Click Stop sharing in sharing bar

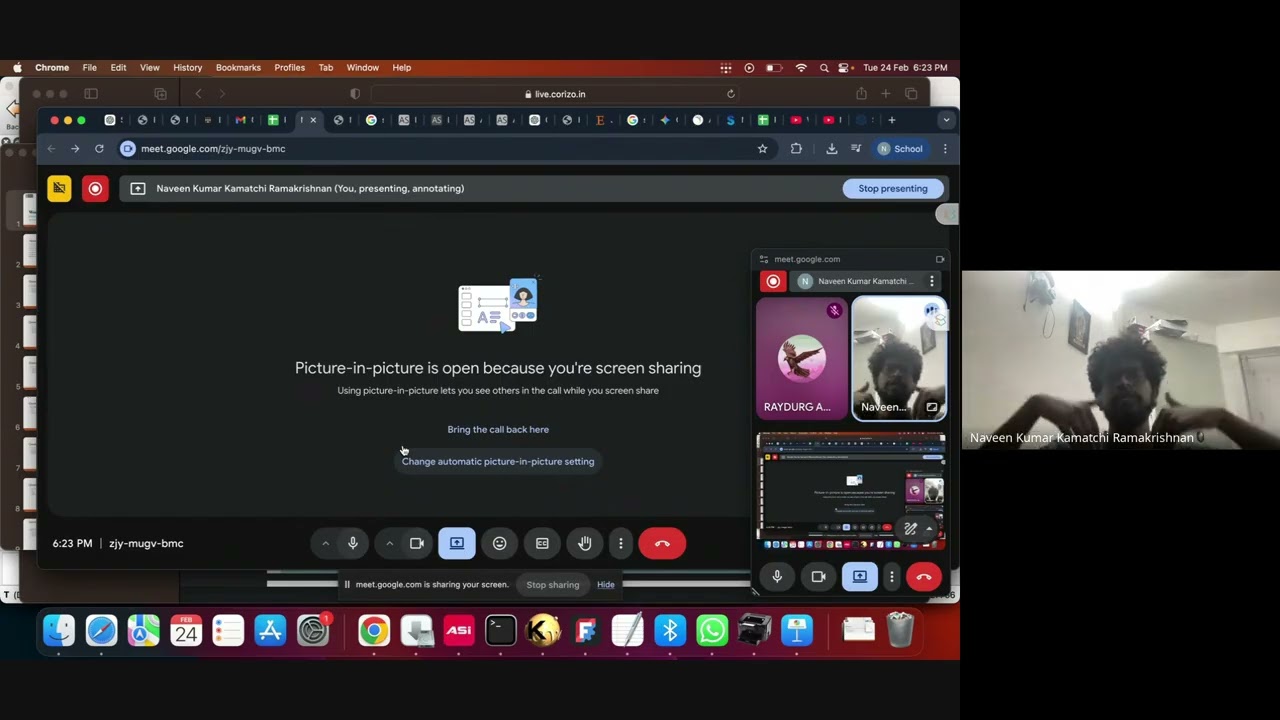[x=553, y=584]
